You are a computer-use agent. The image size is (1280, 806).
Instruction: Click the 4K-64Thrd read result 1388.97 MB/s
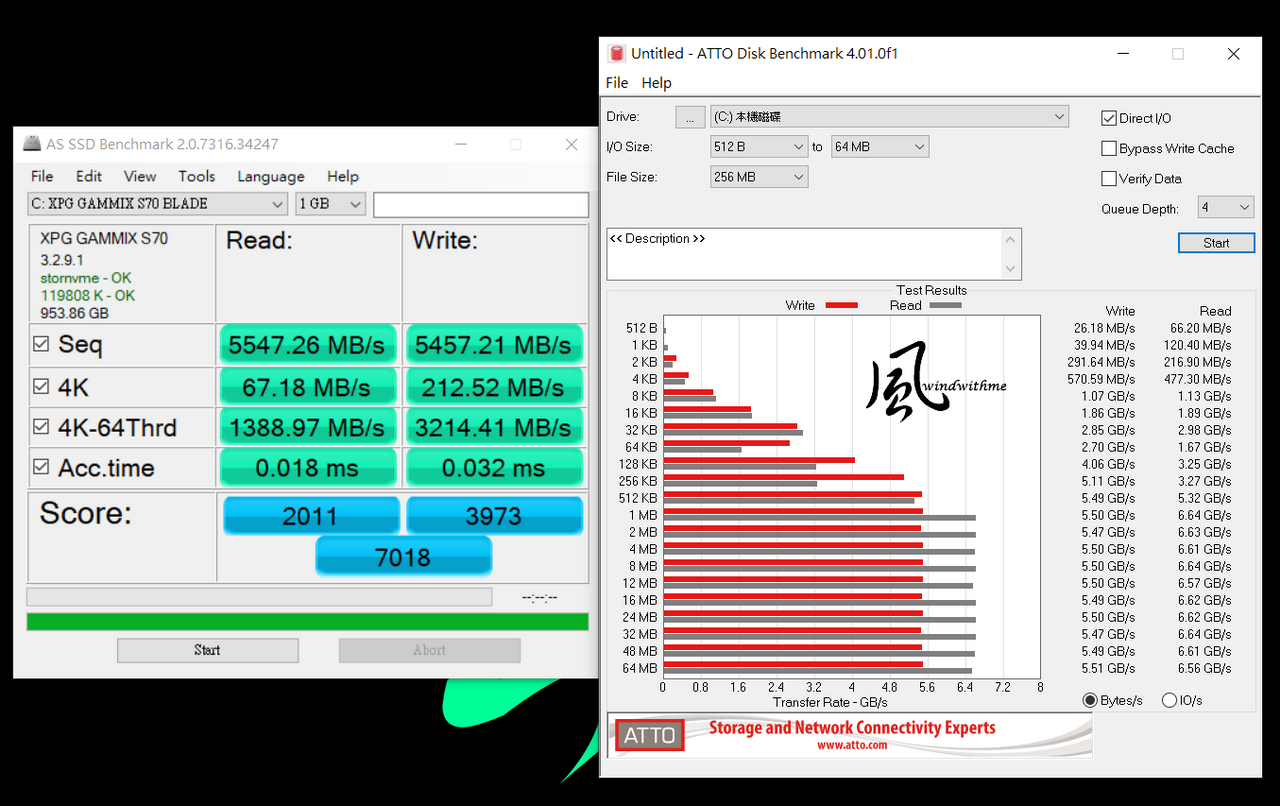pyautogui.click(x=307, y=428)
